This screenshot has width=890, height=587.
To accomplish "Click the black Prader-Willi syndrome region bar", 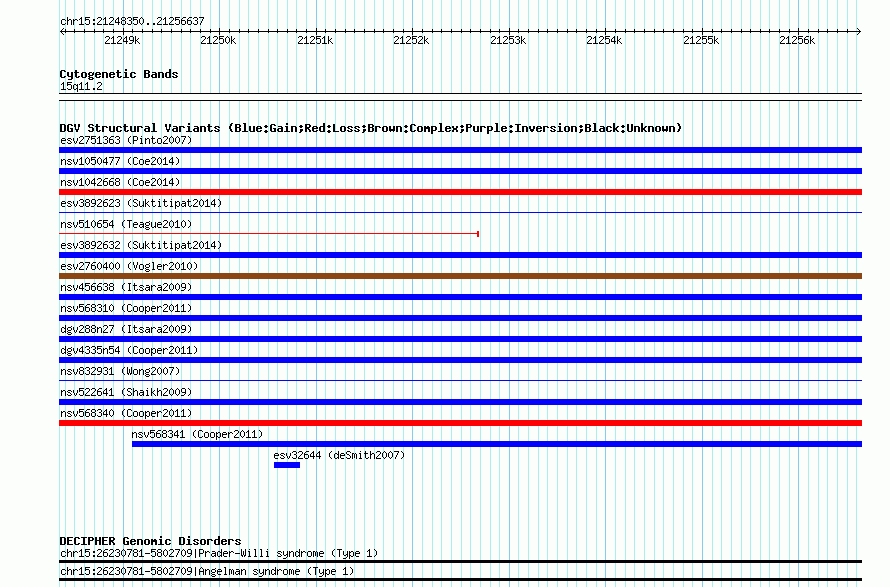I will (x=460, y=561).
